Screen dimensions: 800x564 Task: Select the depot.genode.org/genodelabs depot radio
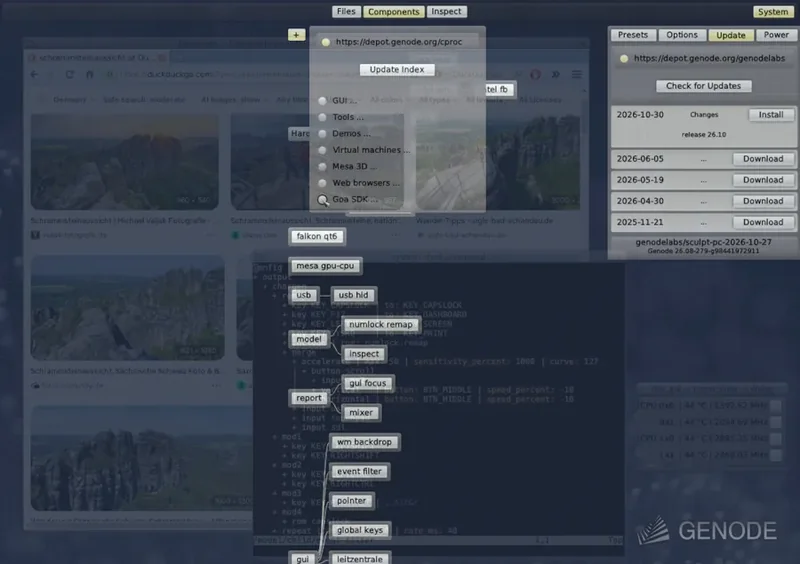[623, 59]
